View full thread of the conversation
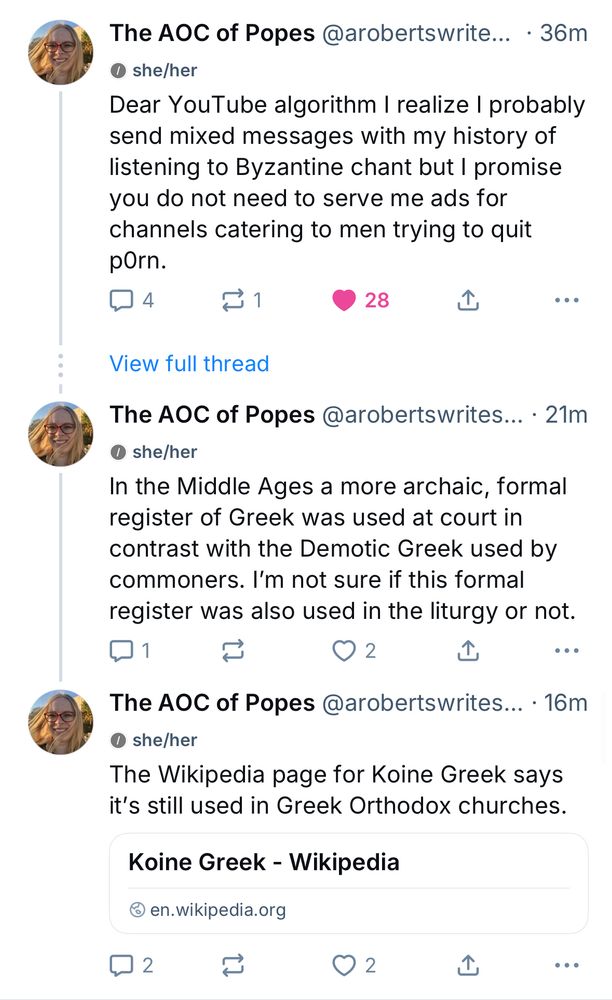 [189, 364]
